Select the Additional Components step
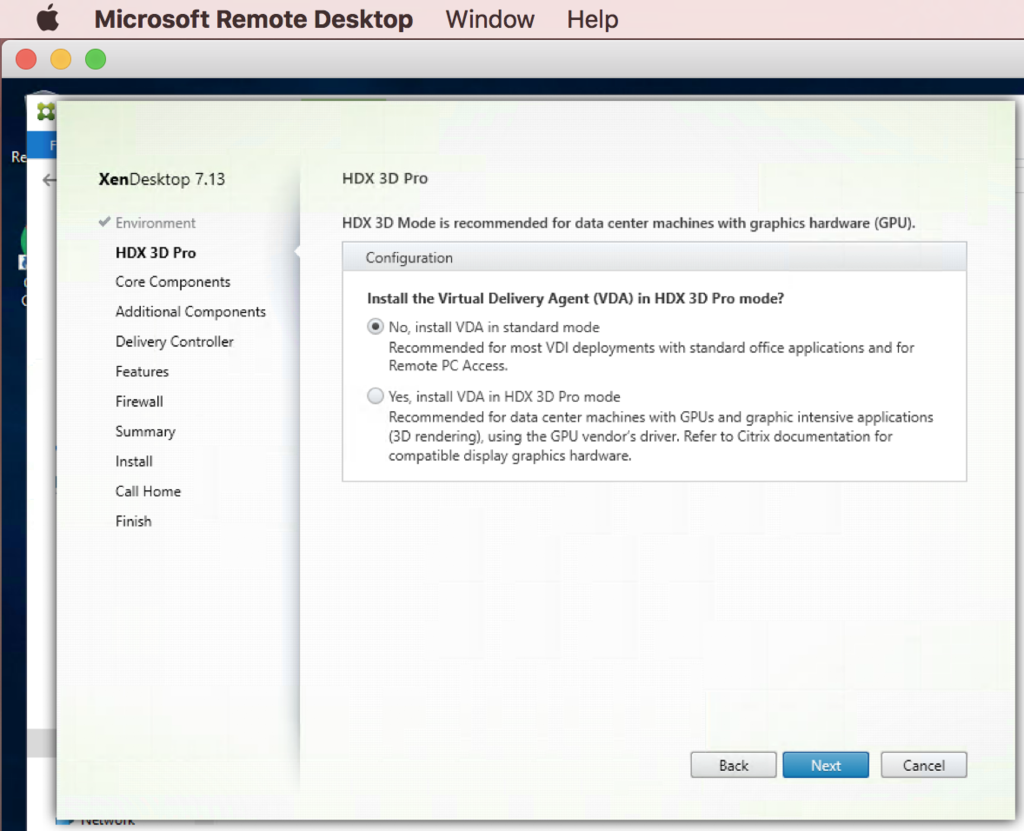This screenshot has width=1024, height=831. [x=191, y=312]
